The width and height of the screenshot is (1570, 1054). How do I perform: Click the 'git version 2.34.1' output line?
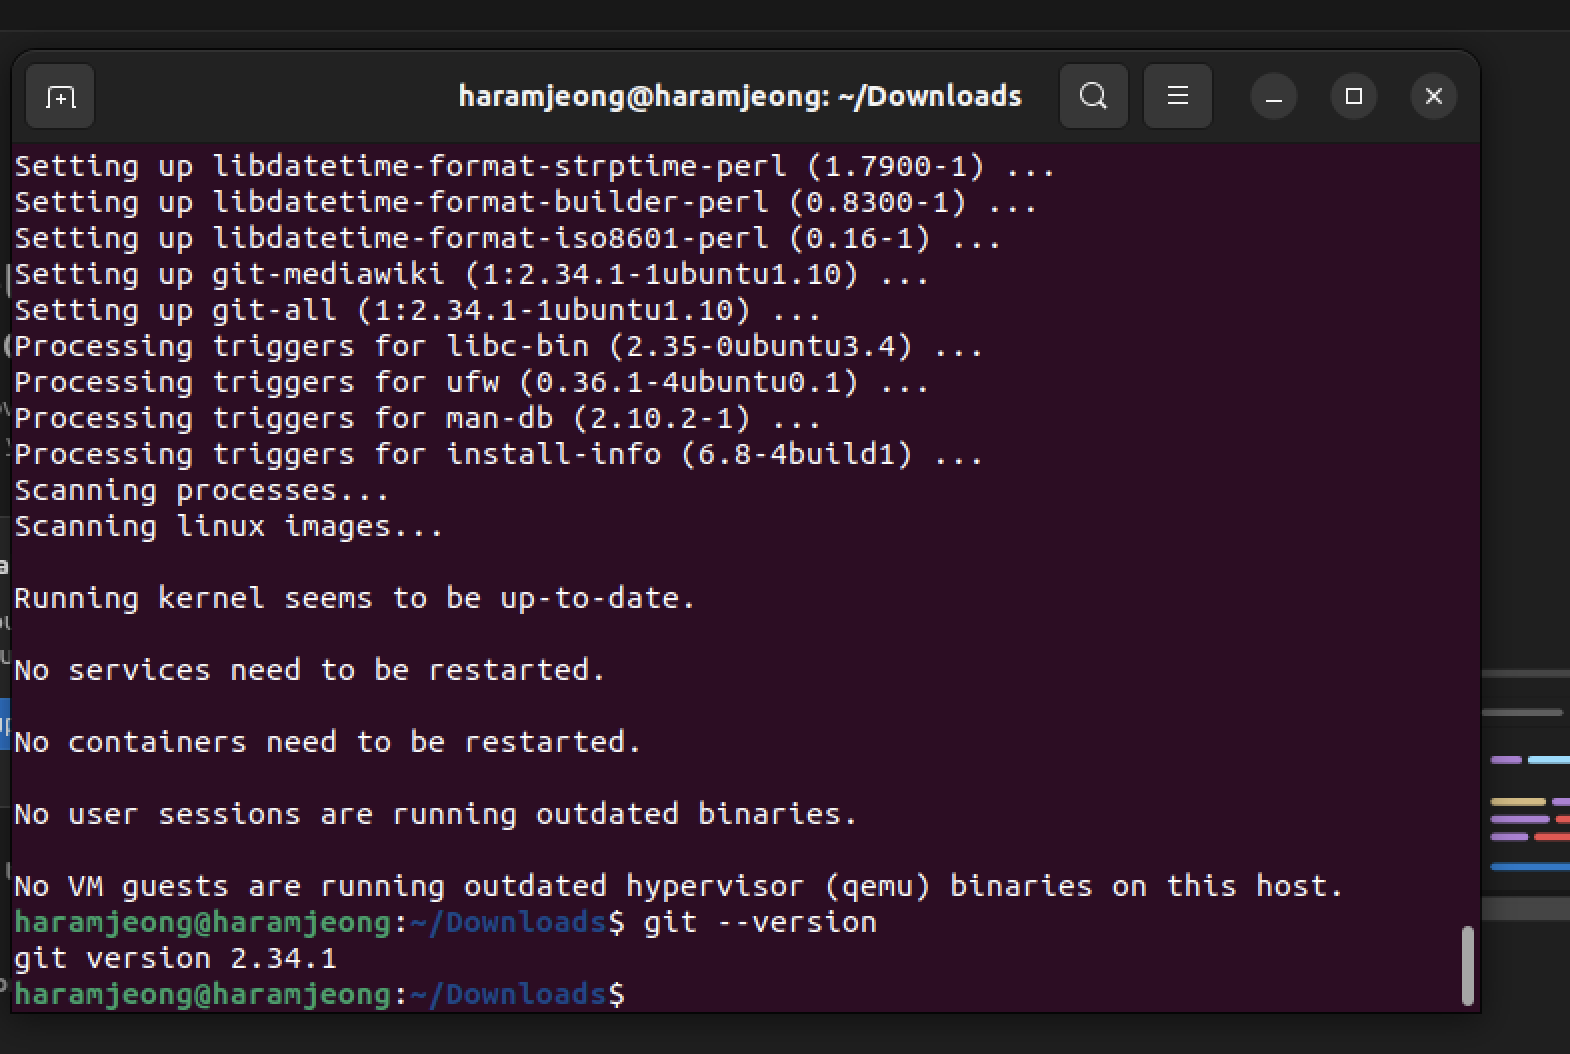click(175, 958)
